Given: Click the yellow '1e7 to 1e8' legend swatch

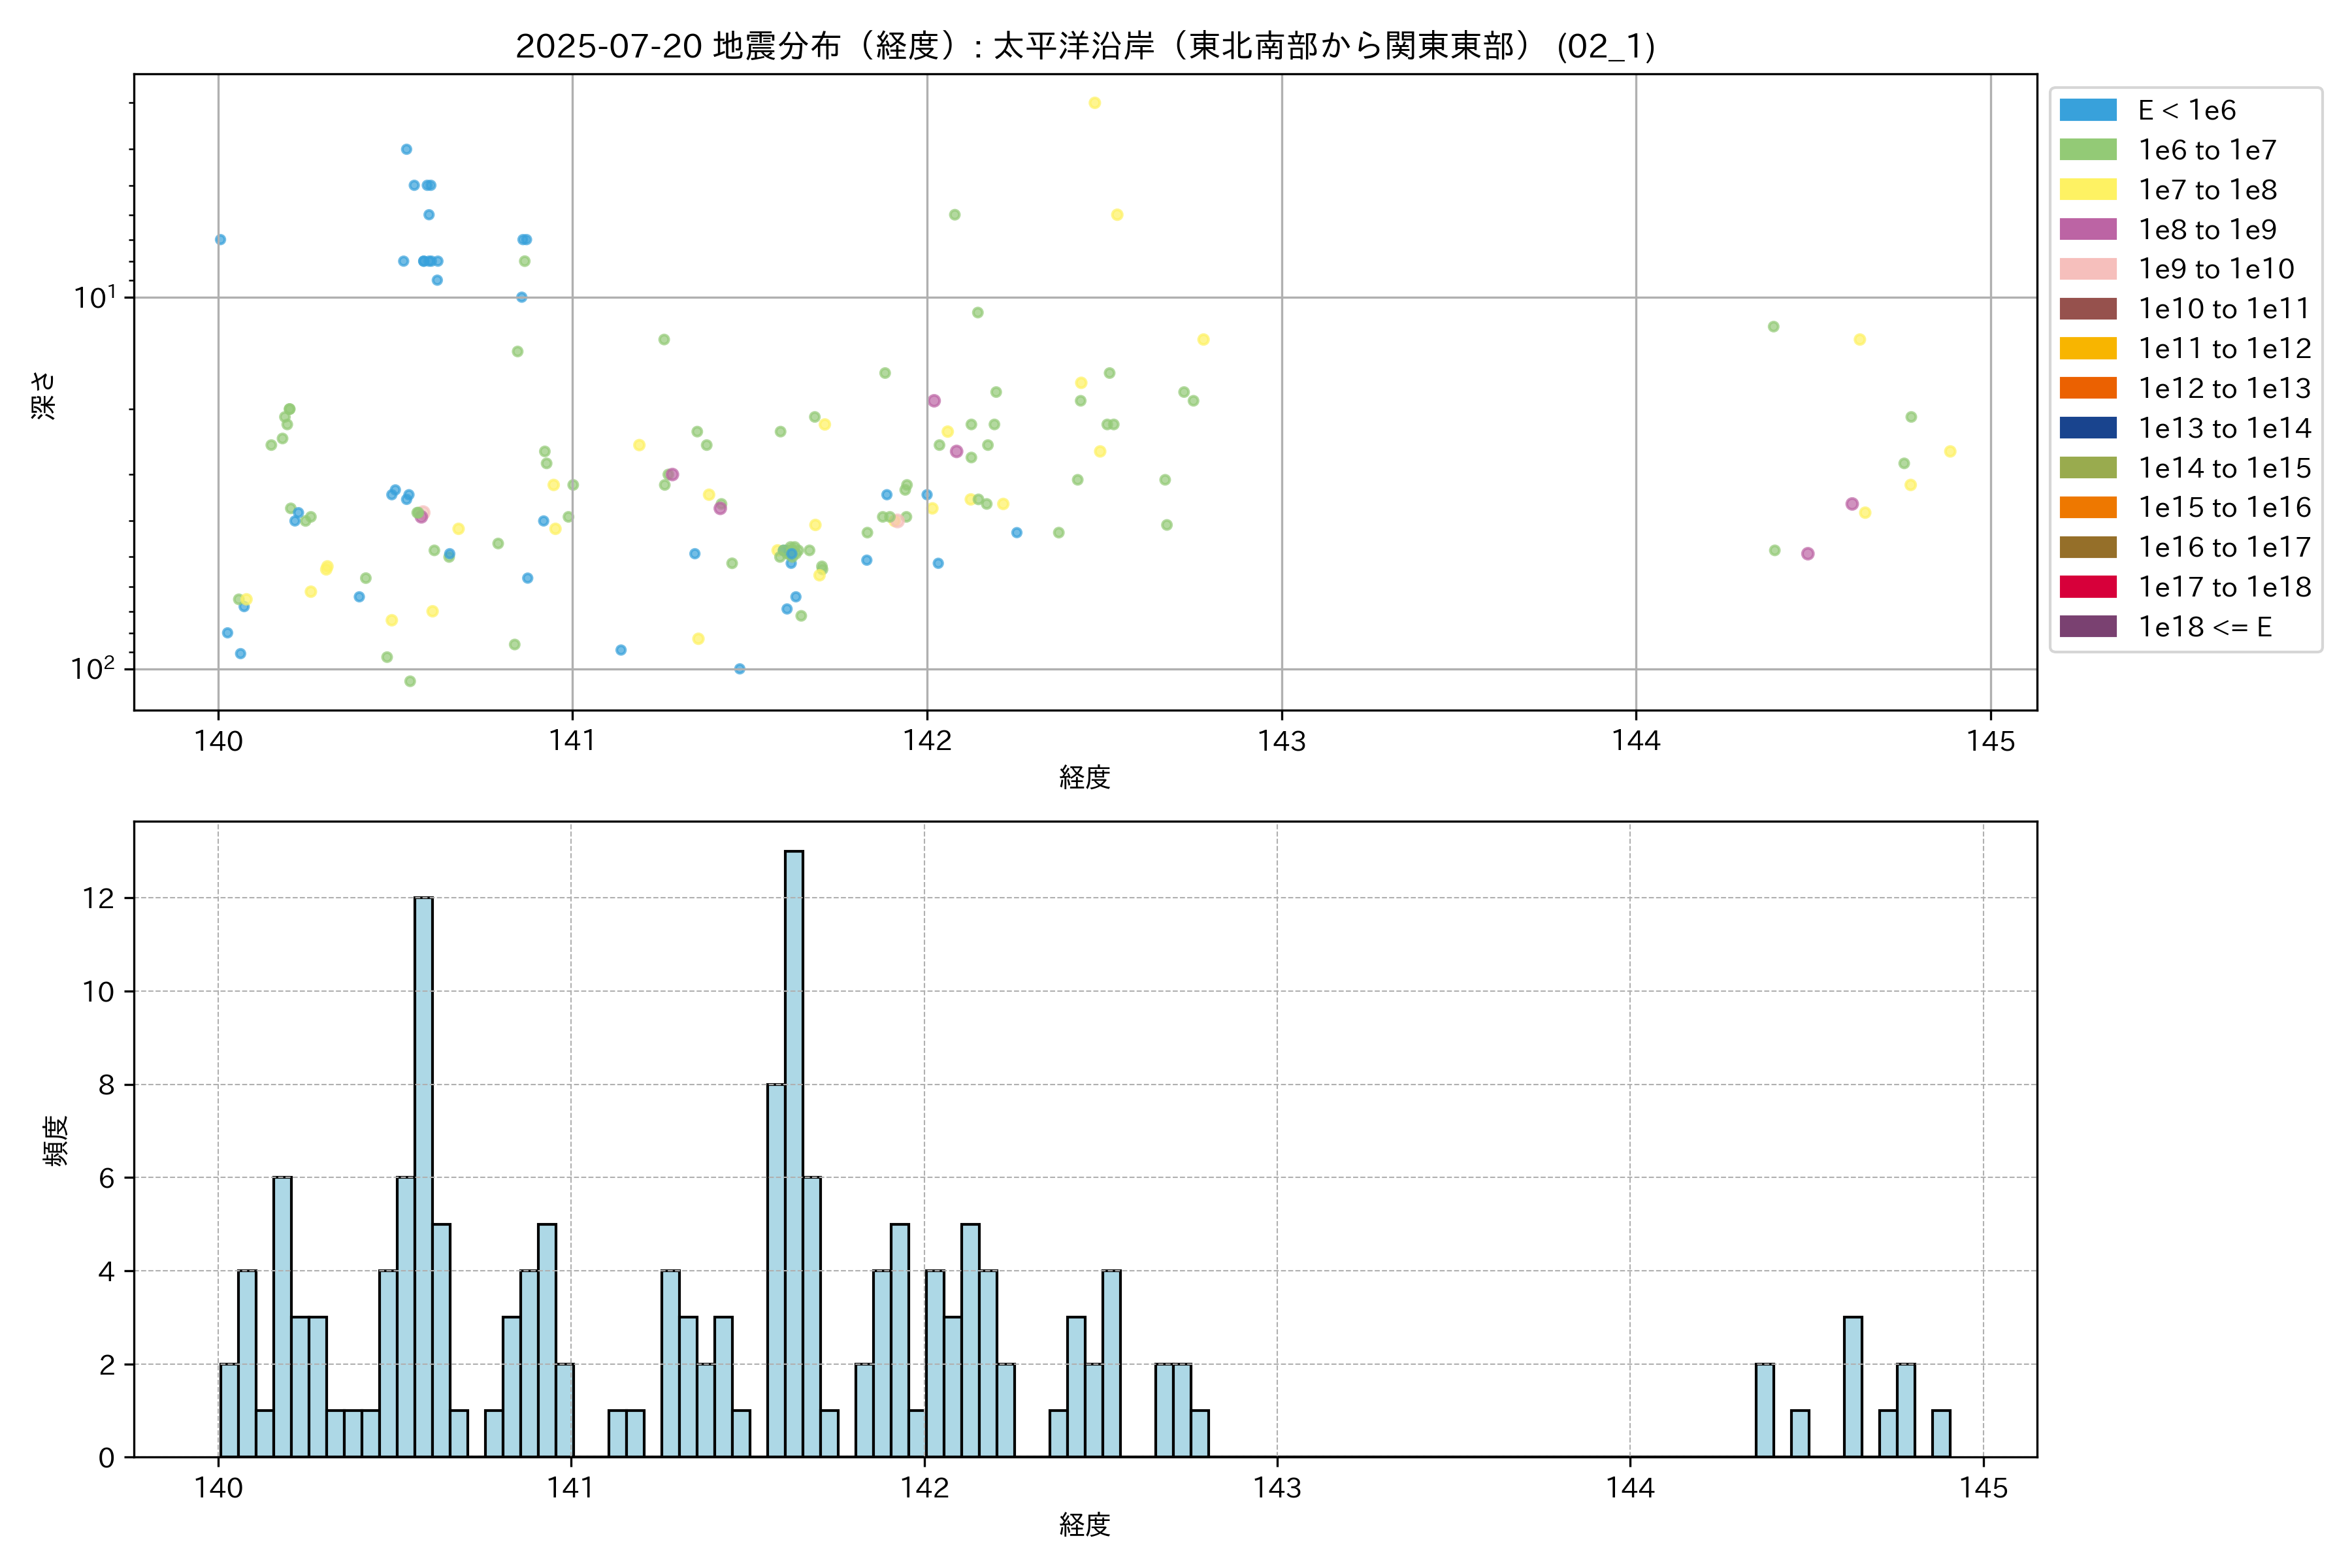Looking at the screenshot, I should (2087, 190).
